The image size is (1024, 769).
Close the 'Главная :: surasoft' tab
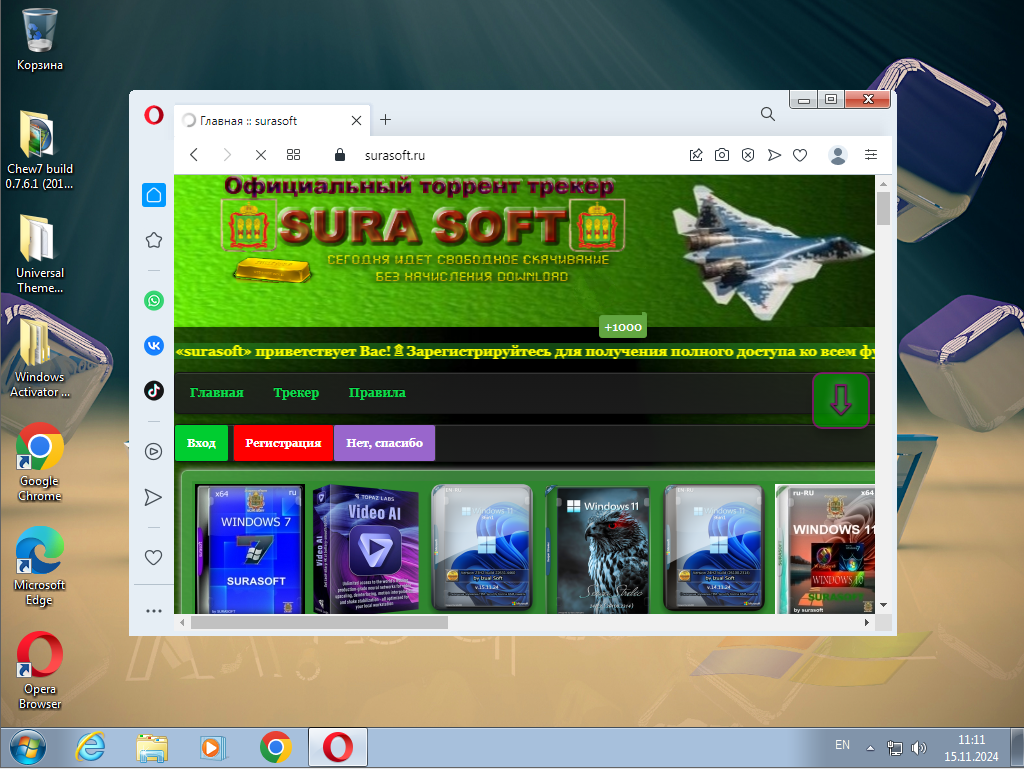click(x=356, y=120)
